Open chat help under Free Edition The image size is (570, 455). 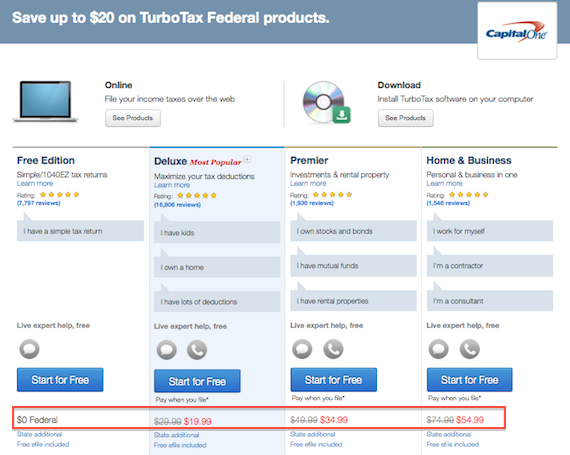tap(29, 349)
